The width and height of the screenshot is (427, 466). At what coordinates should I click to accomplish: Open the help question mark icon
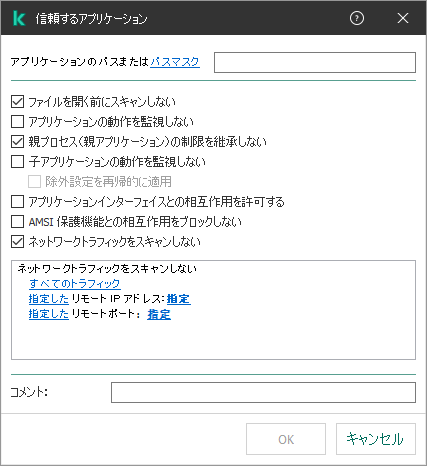[357, 18]
